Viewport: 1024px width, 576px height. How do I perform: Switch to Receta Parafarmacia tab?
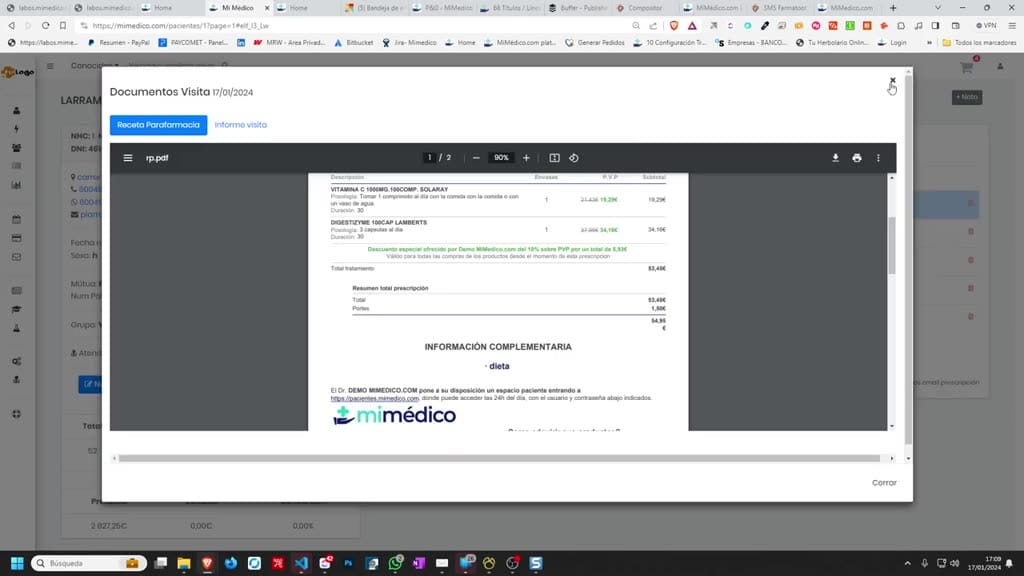tap(159, 125)
